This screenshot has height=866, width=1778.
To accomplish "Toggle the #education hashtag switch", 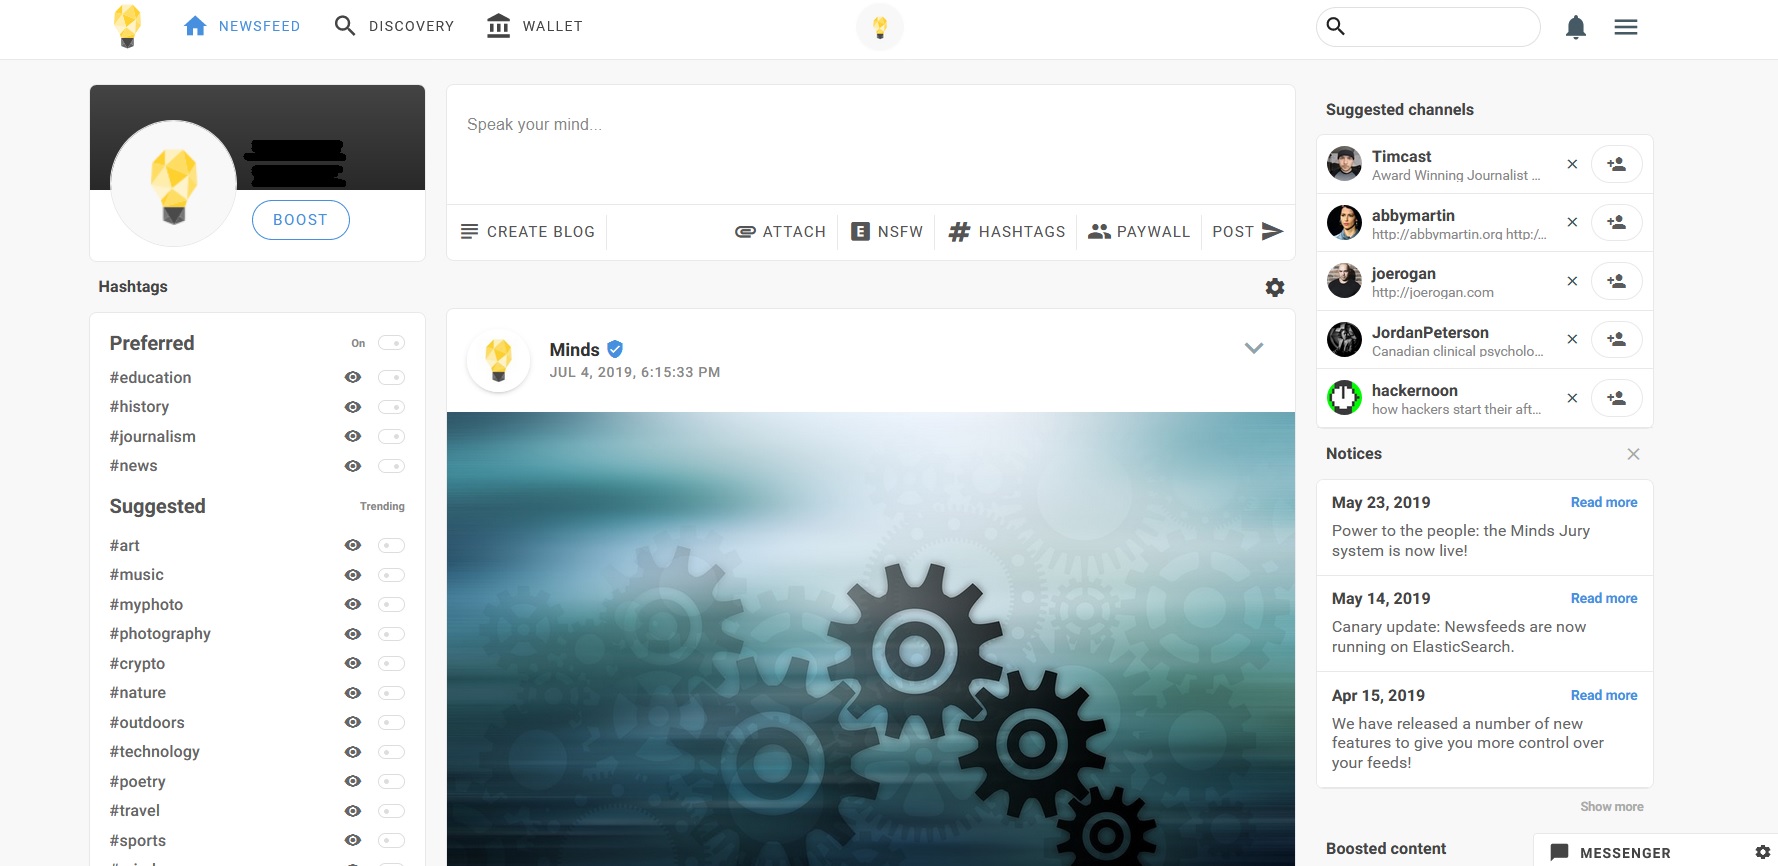I will click(x=391, y=377).
